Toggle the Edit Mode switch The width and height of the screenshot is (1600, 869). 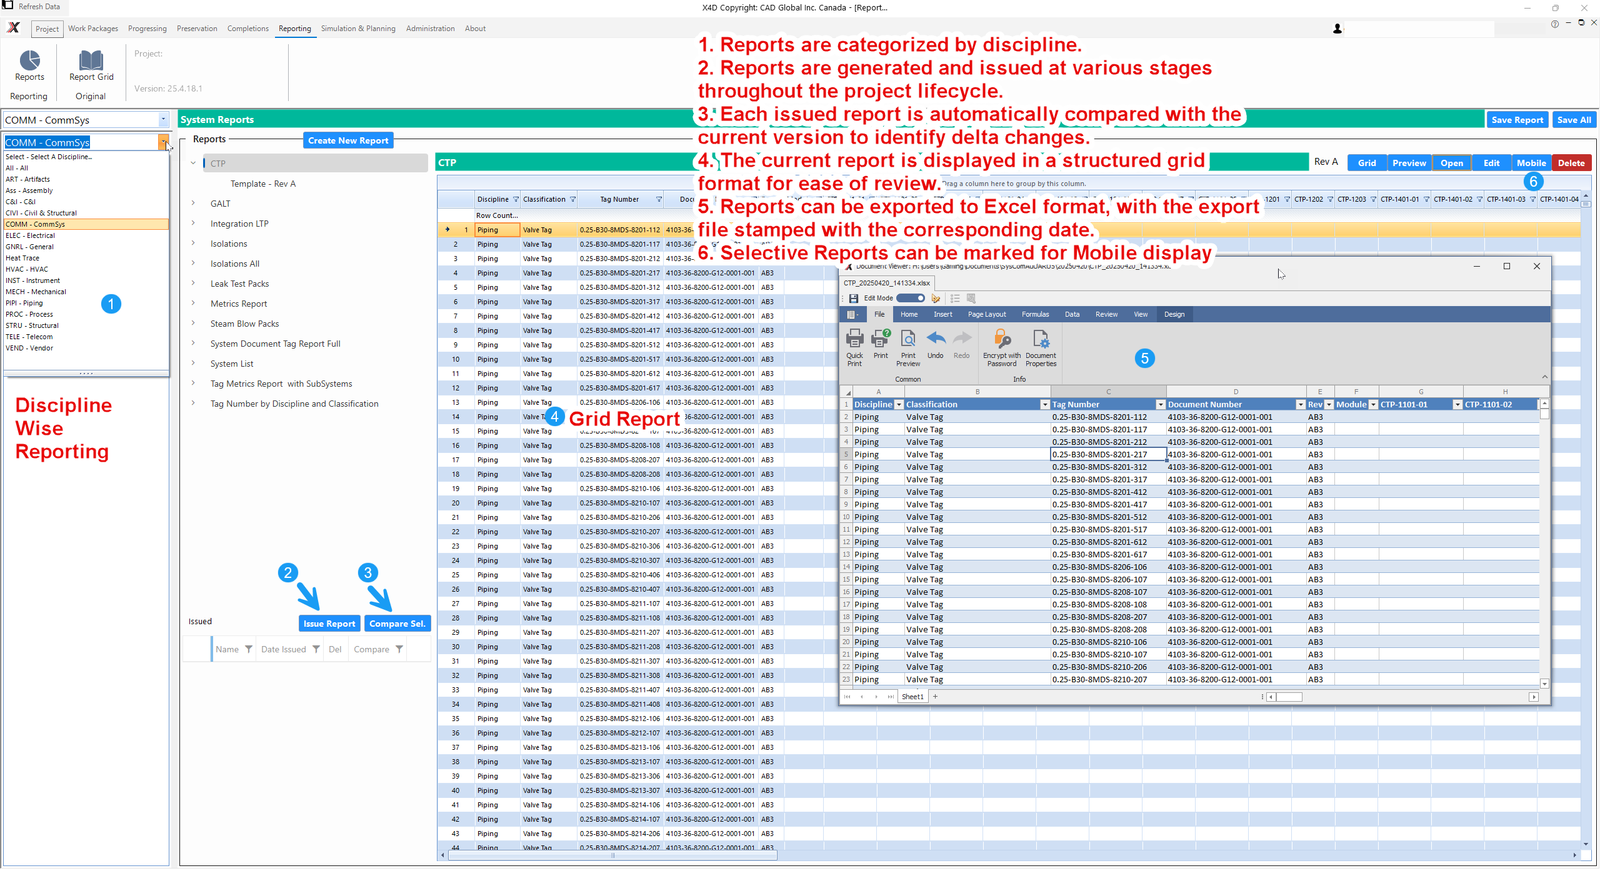910,298
